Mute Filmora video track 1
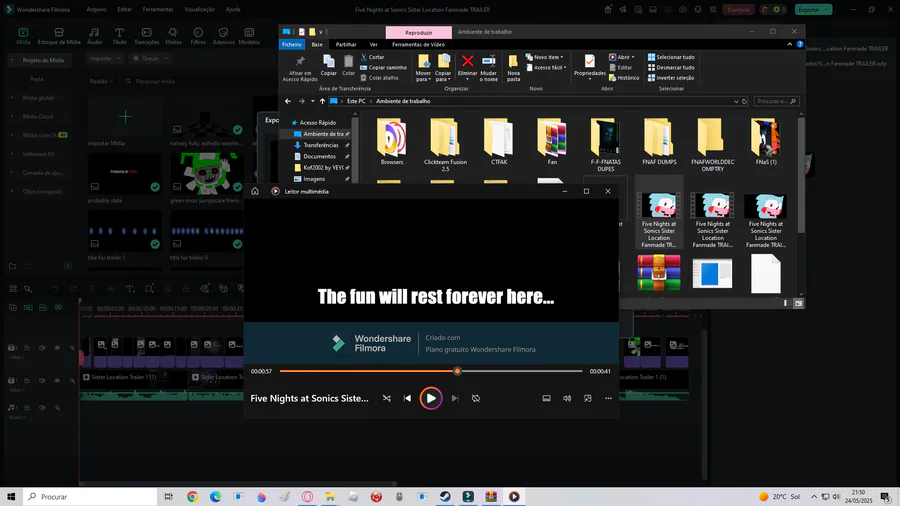 (x=42, y=380)
